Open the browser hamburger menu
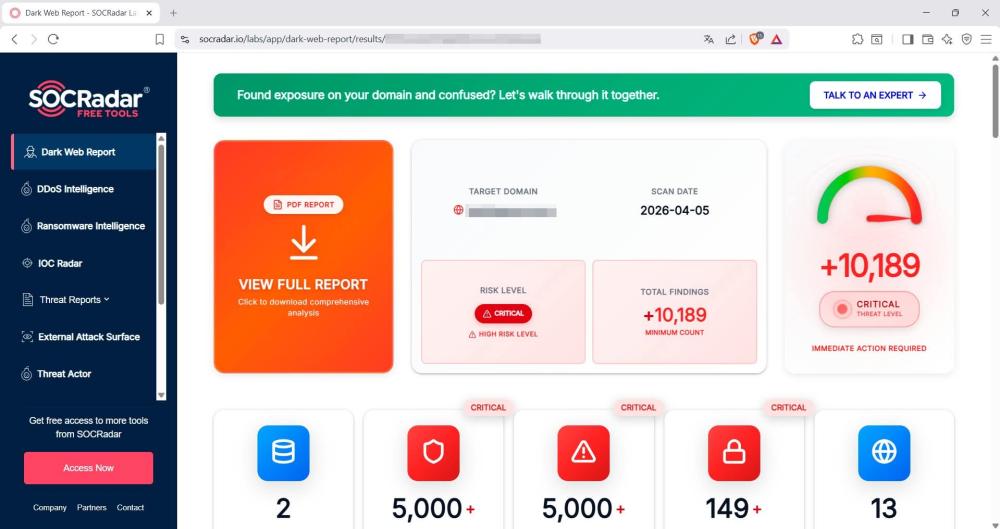 tap(986, 39)
